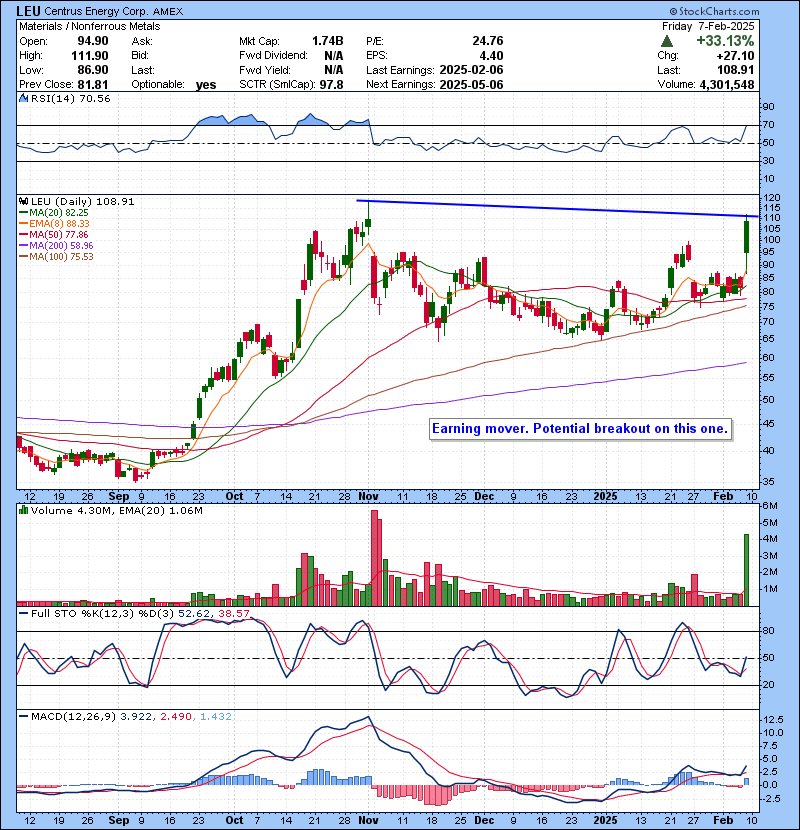Click the MA(100) 75.53 legend entry
Screen dimensions: 800x830
pos(56,257)
